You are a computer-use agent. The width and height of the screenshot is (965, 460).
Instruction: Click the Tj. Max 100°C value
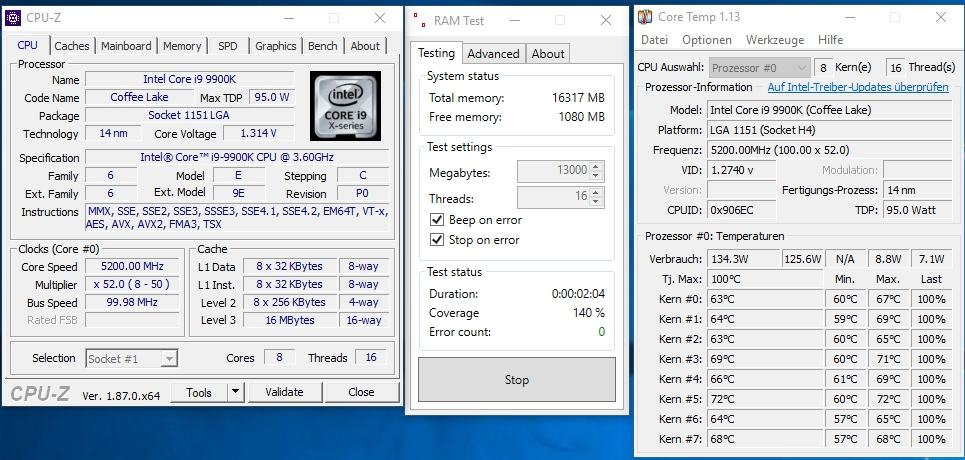pyautogui.click(x=764, y=279)
